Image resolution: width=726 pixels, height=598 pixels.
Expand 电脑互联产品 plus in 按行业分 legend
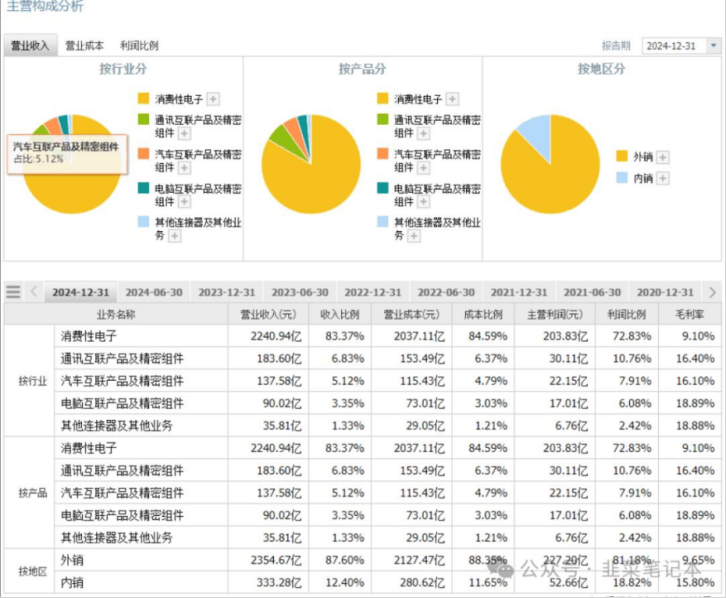point(184,201)
